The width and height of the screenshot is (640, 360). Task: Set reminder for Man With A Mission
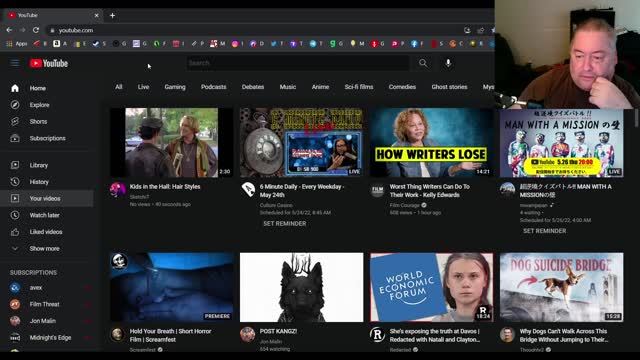(544, 231)
